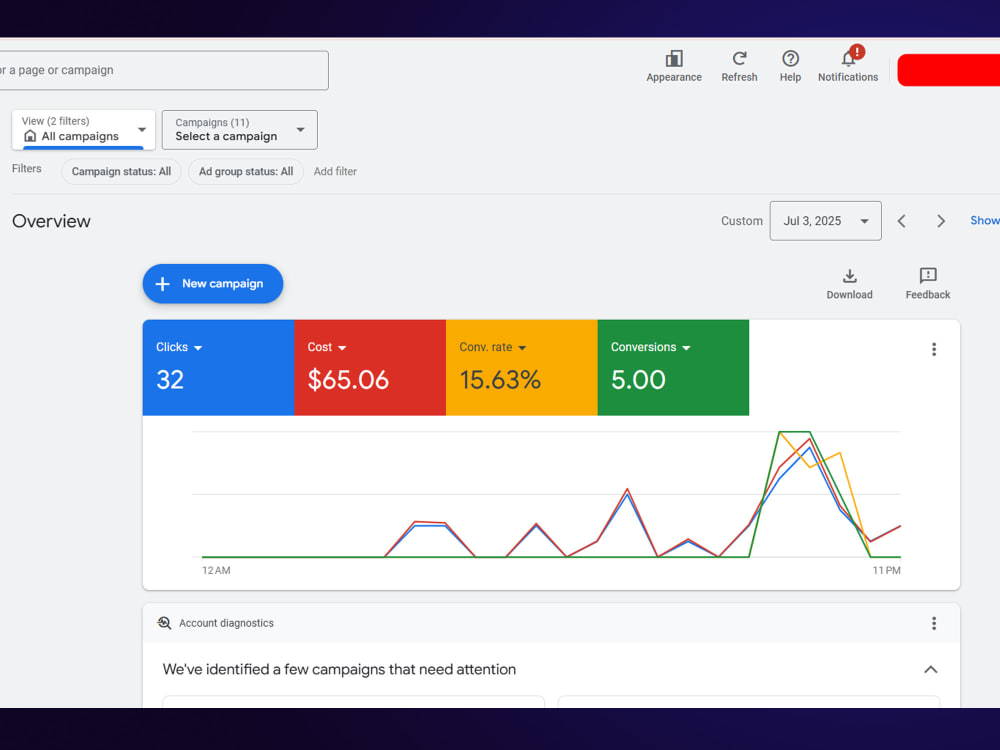Click the Overview heading

point(51,221)
